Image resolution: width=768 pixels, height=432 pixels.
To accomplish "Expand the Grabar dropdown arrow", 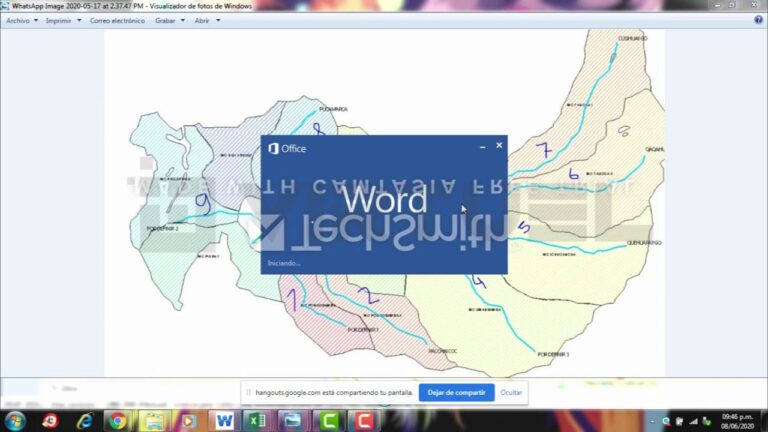I will [183, 21].
